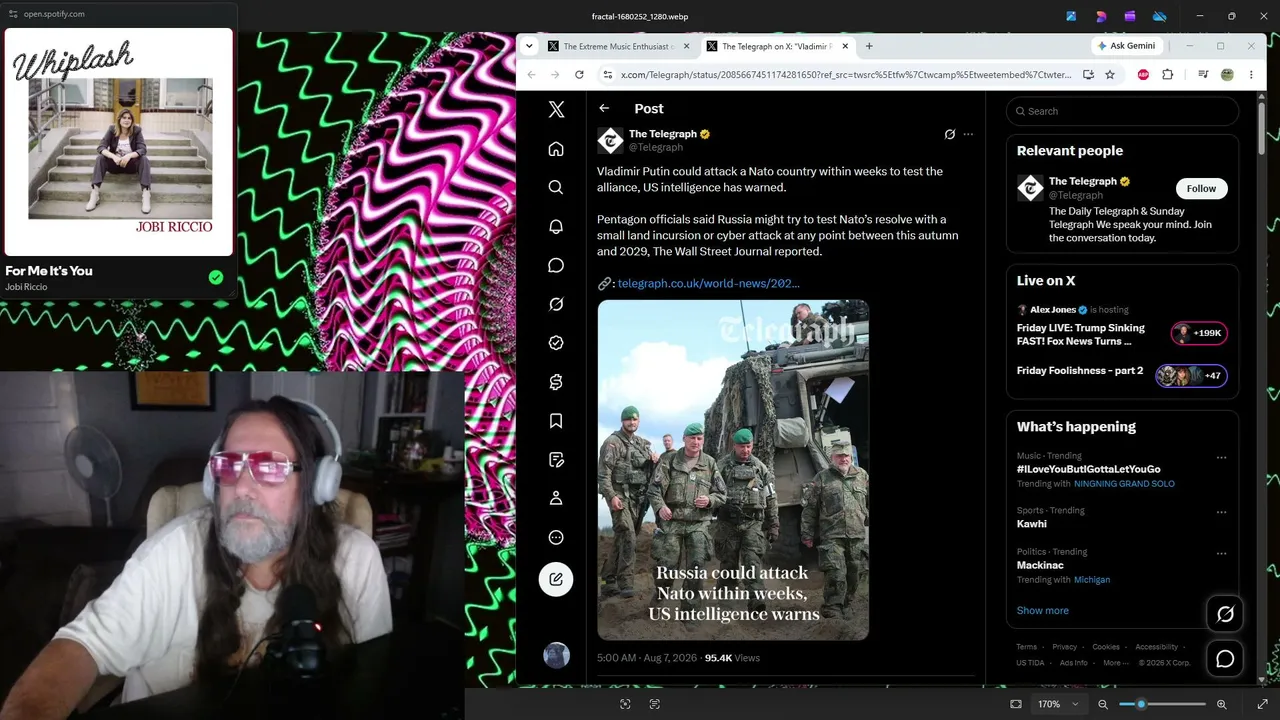Zoom out in the image viewer

[x=1103, y=704]
